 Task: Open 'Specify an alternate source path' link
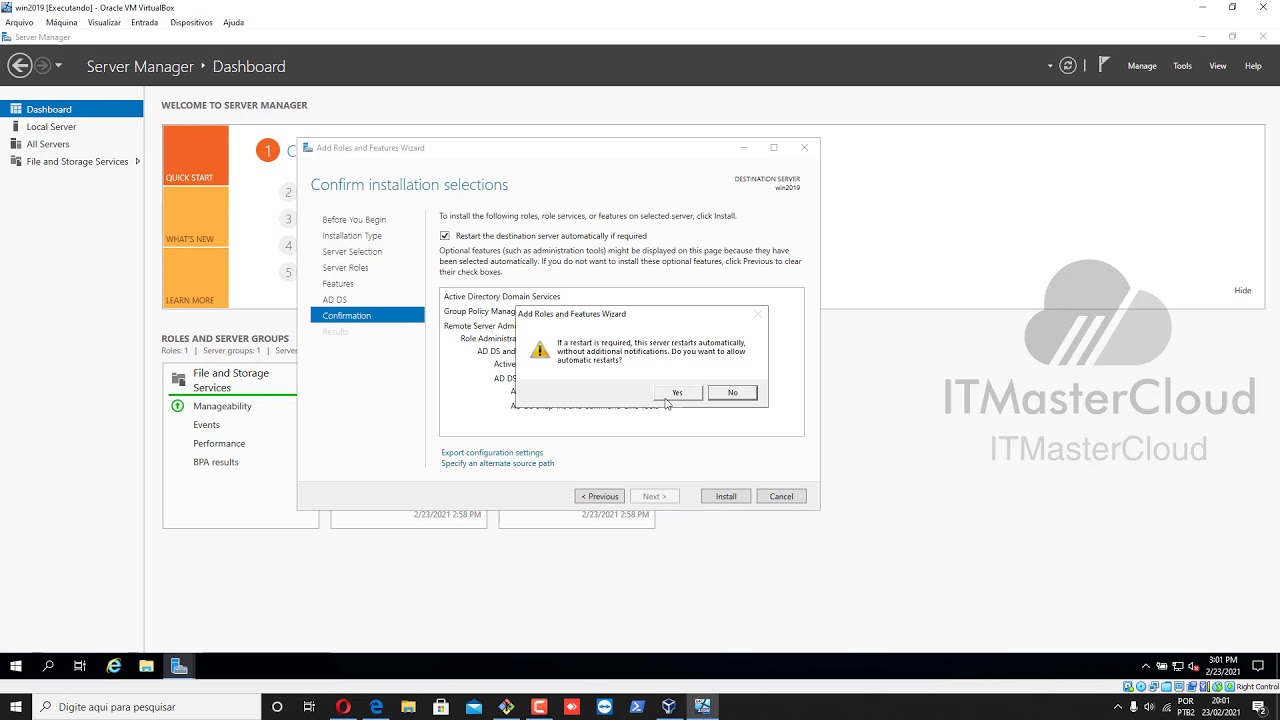[497, 464]
